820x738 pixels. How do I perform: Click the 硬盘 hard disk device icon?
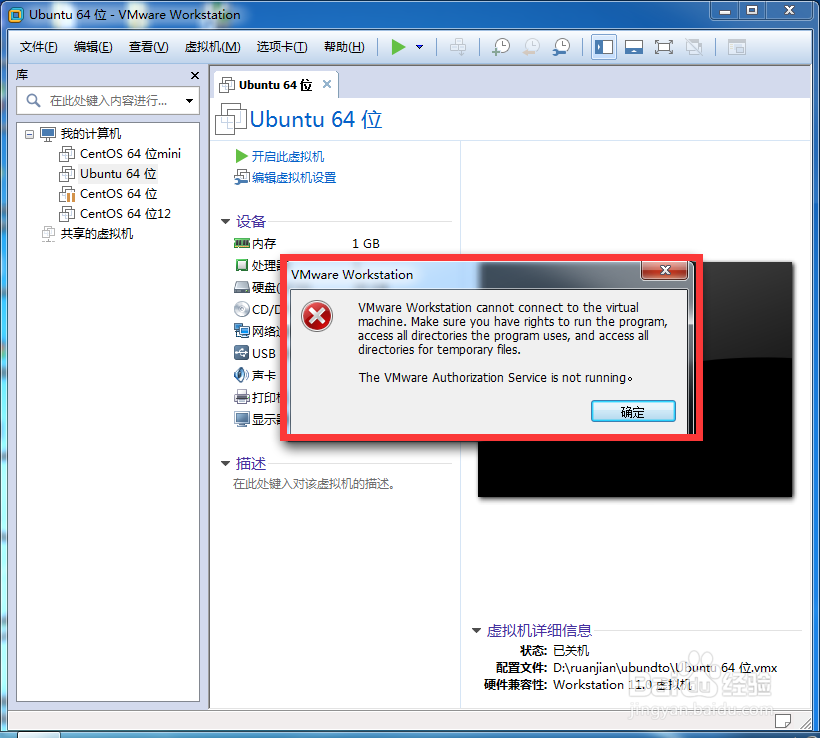pos(242,287)
